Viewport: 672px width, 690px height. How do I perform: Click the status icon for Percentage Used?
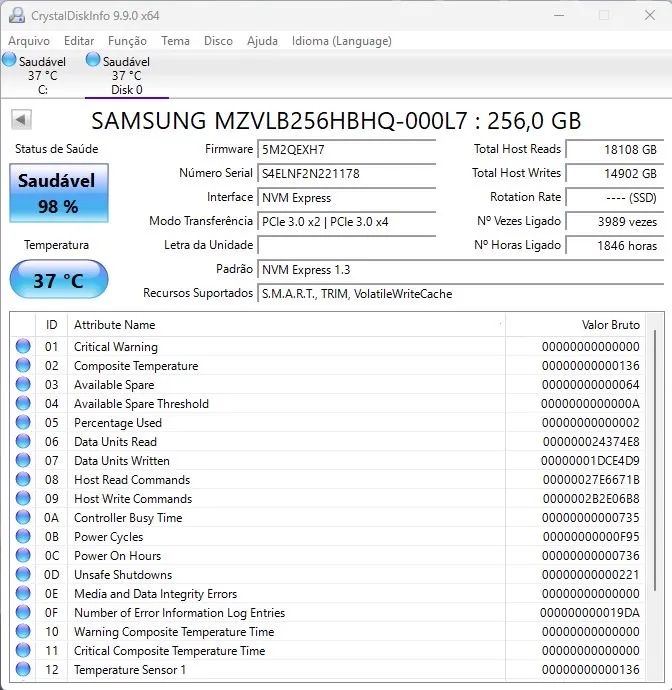[x=23, y=422]
